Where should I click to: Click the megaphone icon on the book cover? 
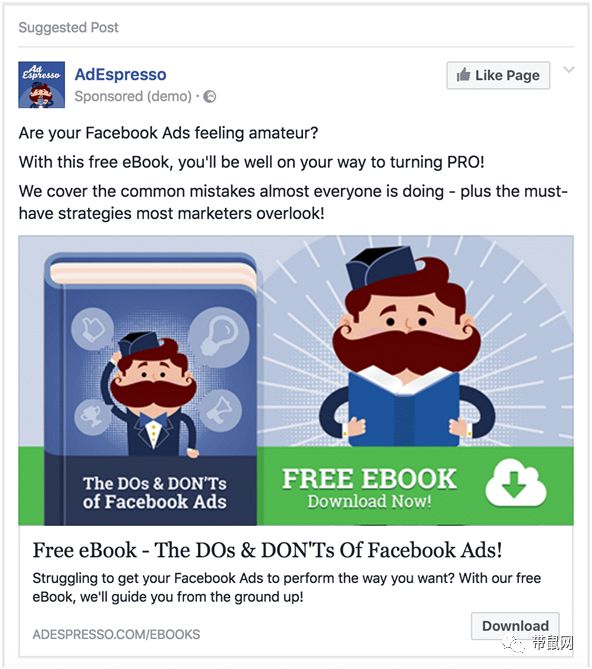[220, 410]
